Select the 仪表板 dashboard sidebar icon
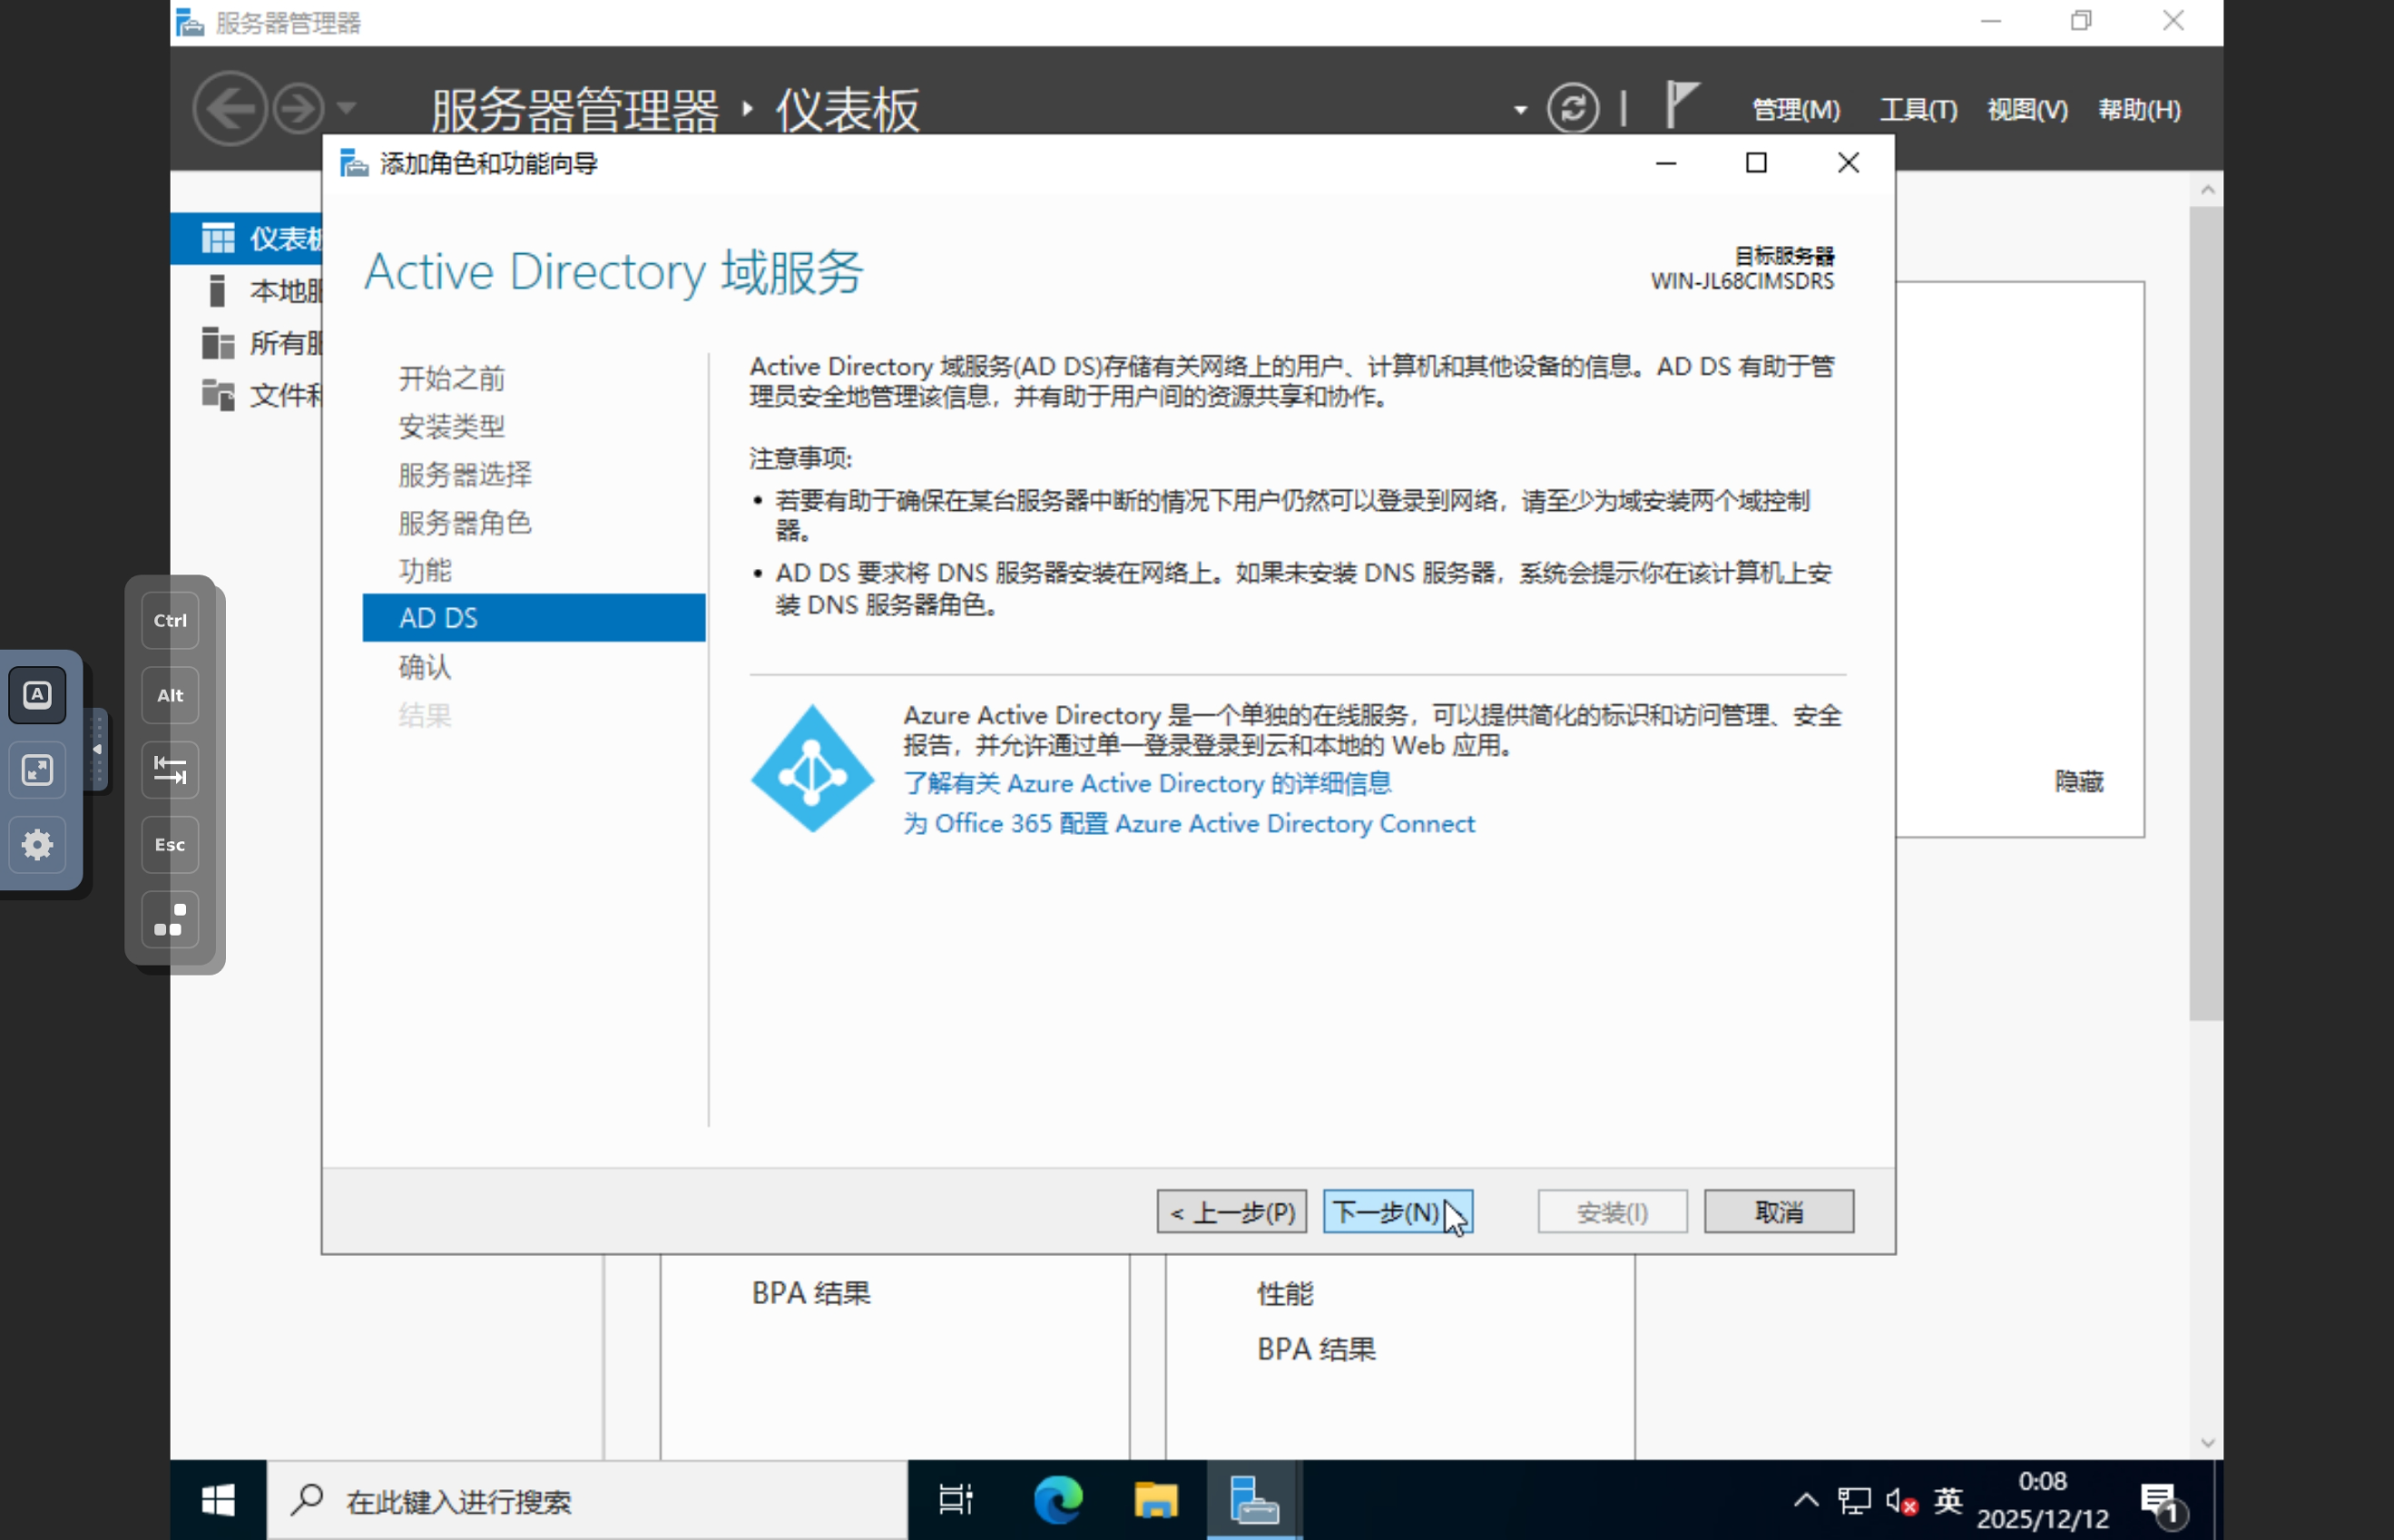2394x1540 pixels. [x=218, y=238]
